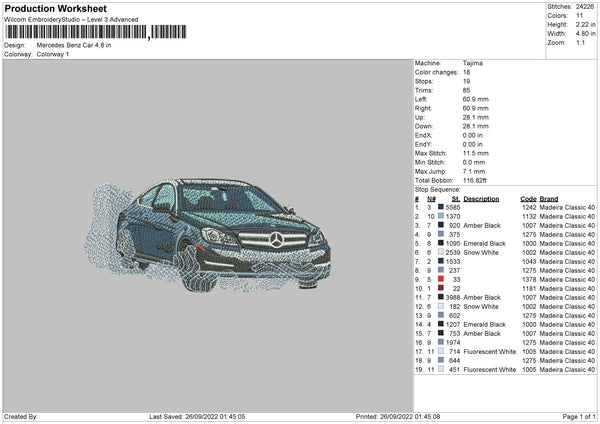
Task: Click the barcode under the worksheet title
Action: click(x=96, y=32)
